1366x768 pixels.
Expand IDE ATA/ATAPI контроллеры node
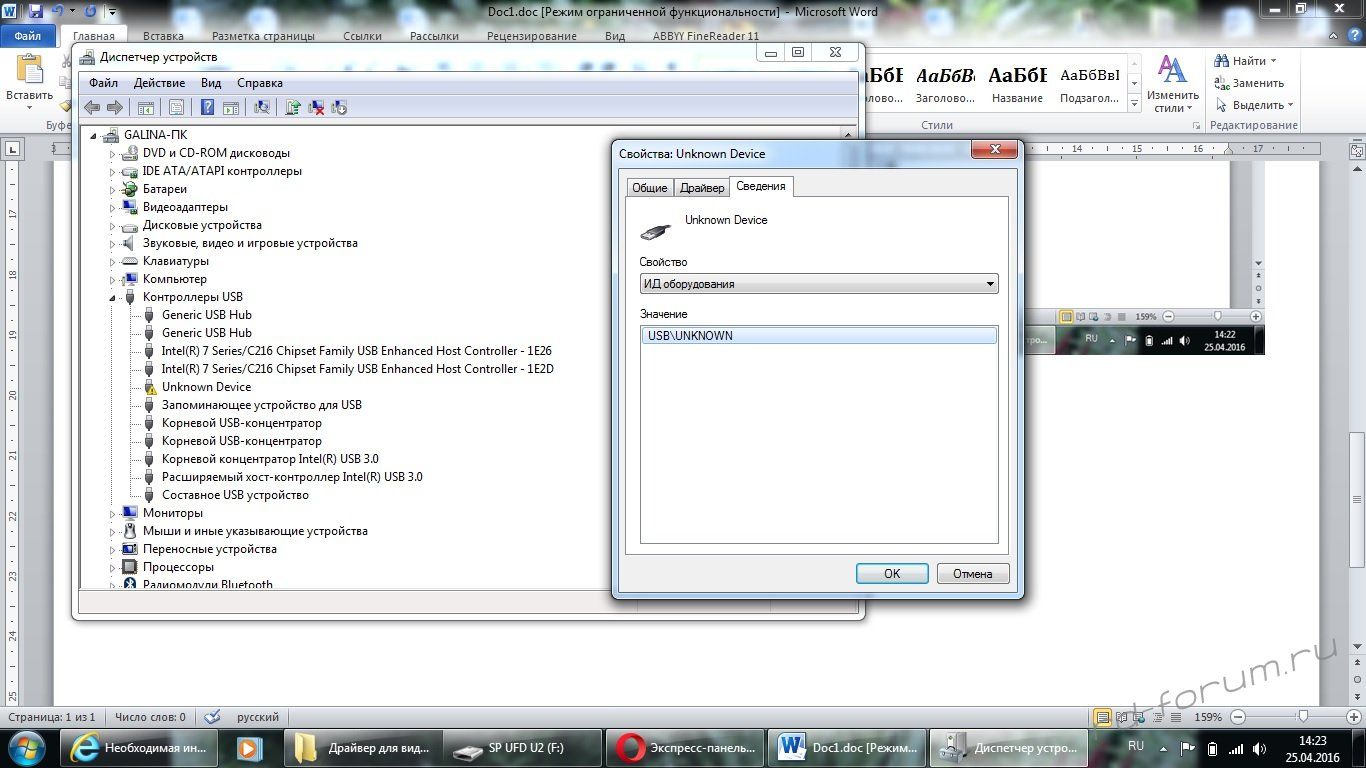click(x=113, y=171)
